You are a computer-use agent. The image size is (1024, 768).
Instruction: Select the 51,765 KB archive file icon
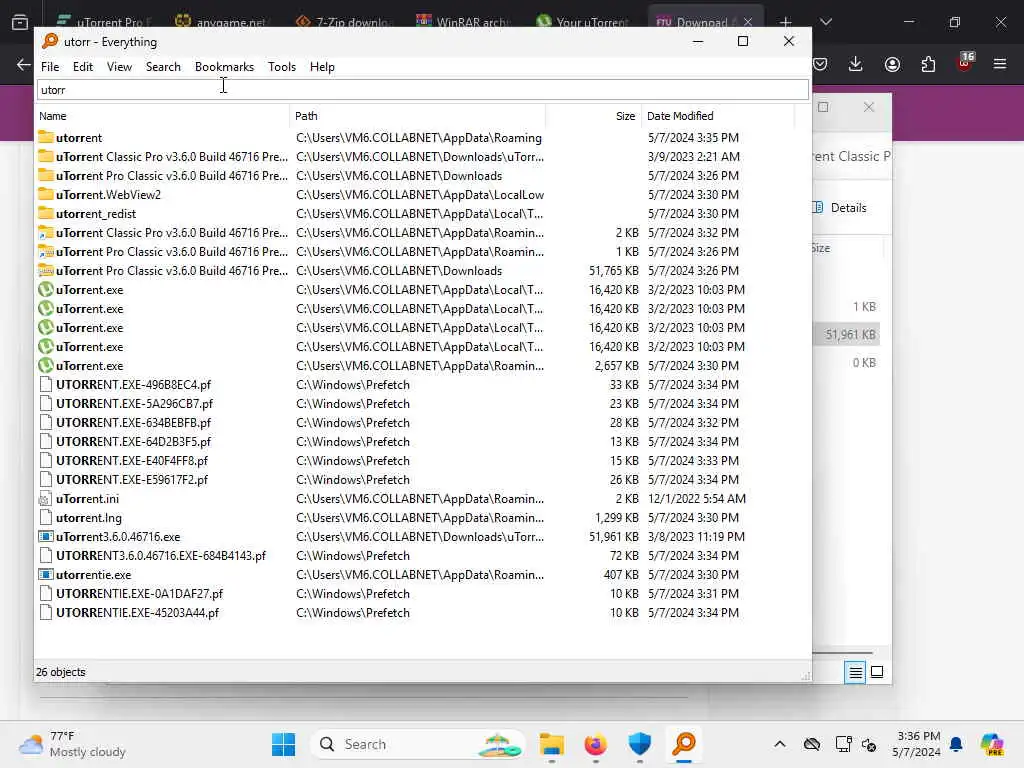pos(46,270)
